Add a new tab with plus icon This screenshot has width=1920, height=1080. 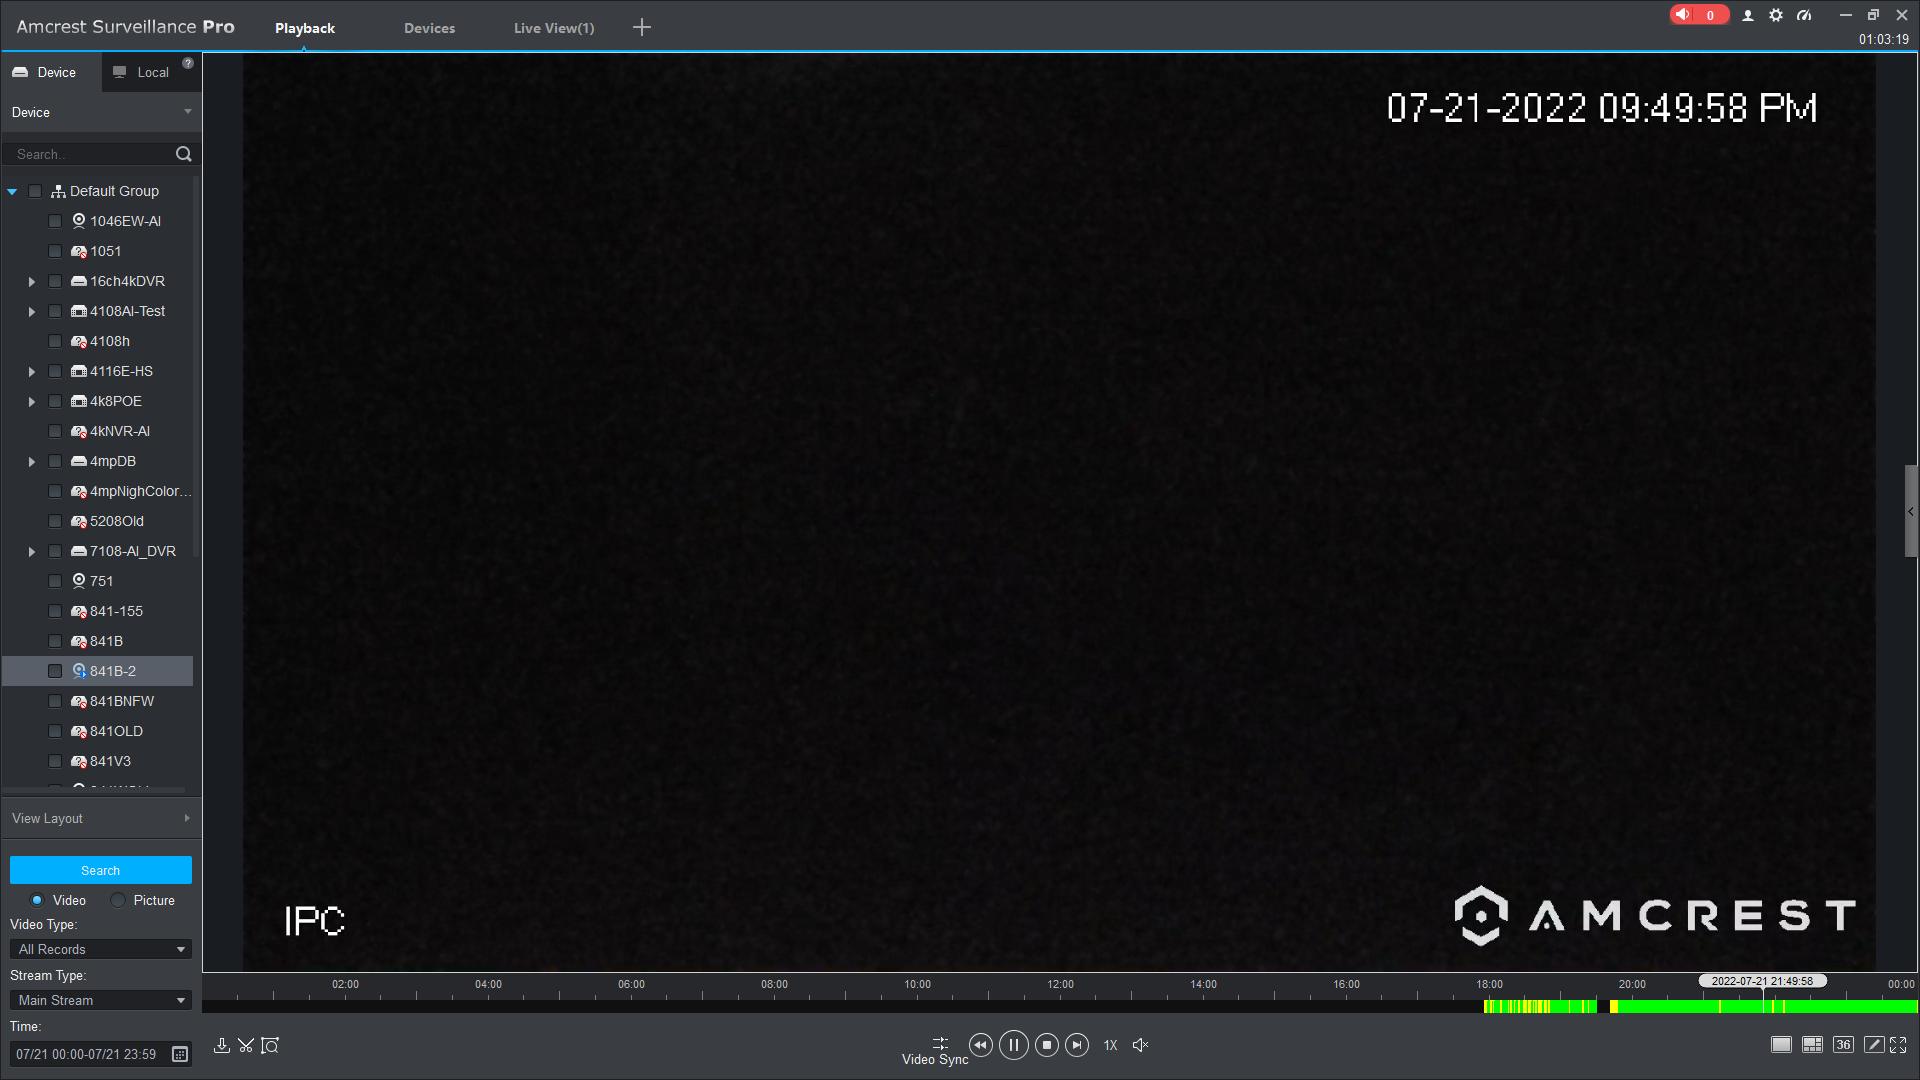[642, 28]
